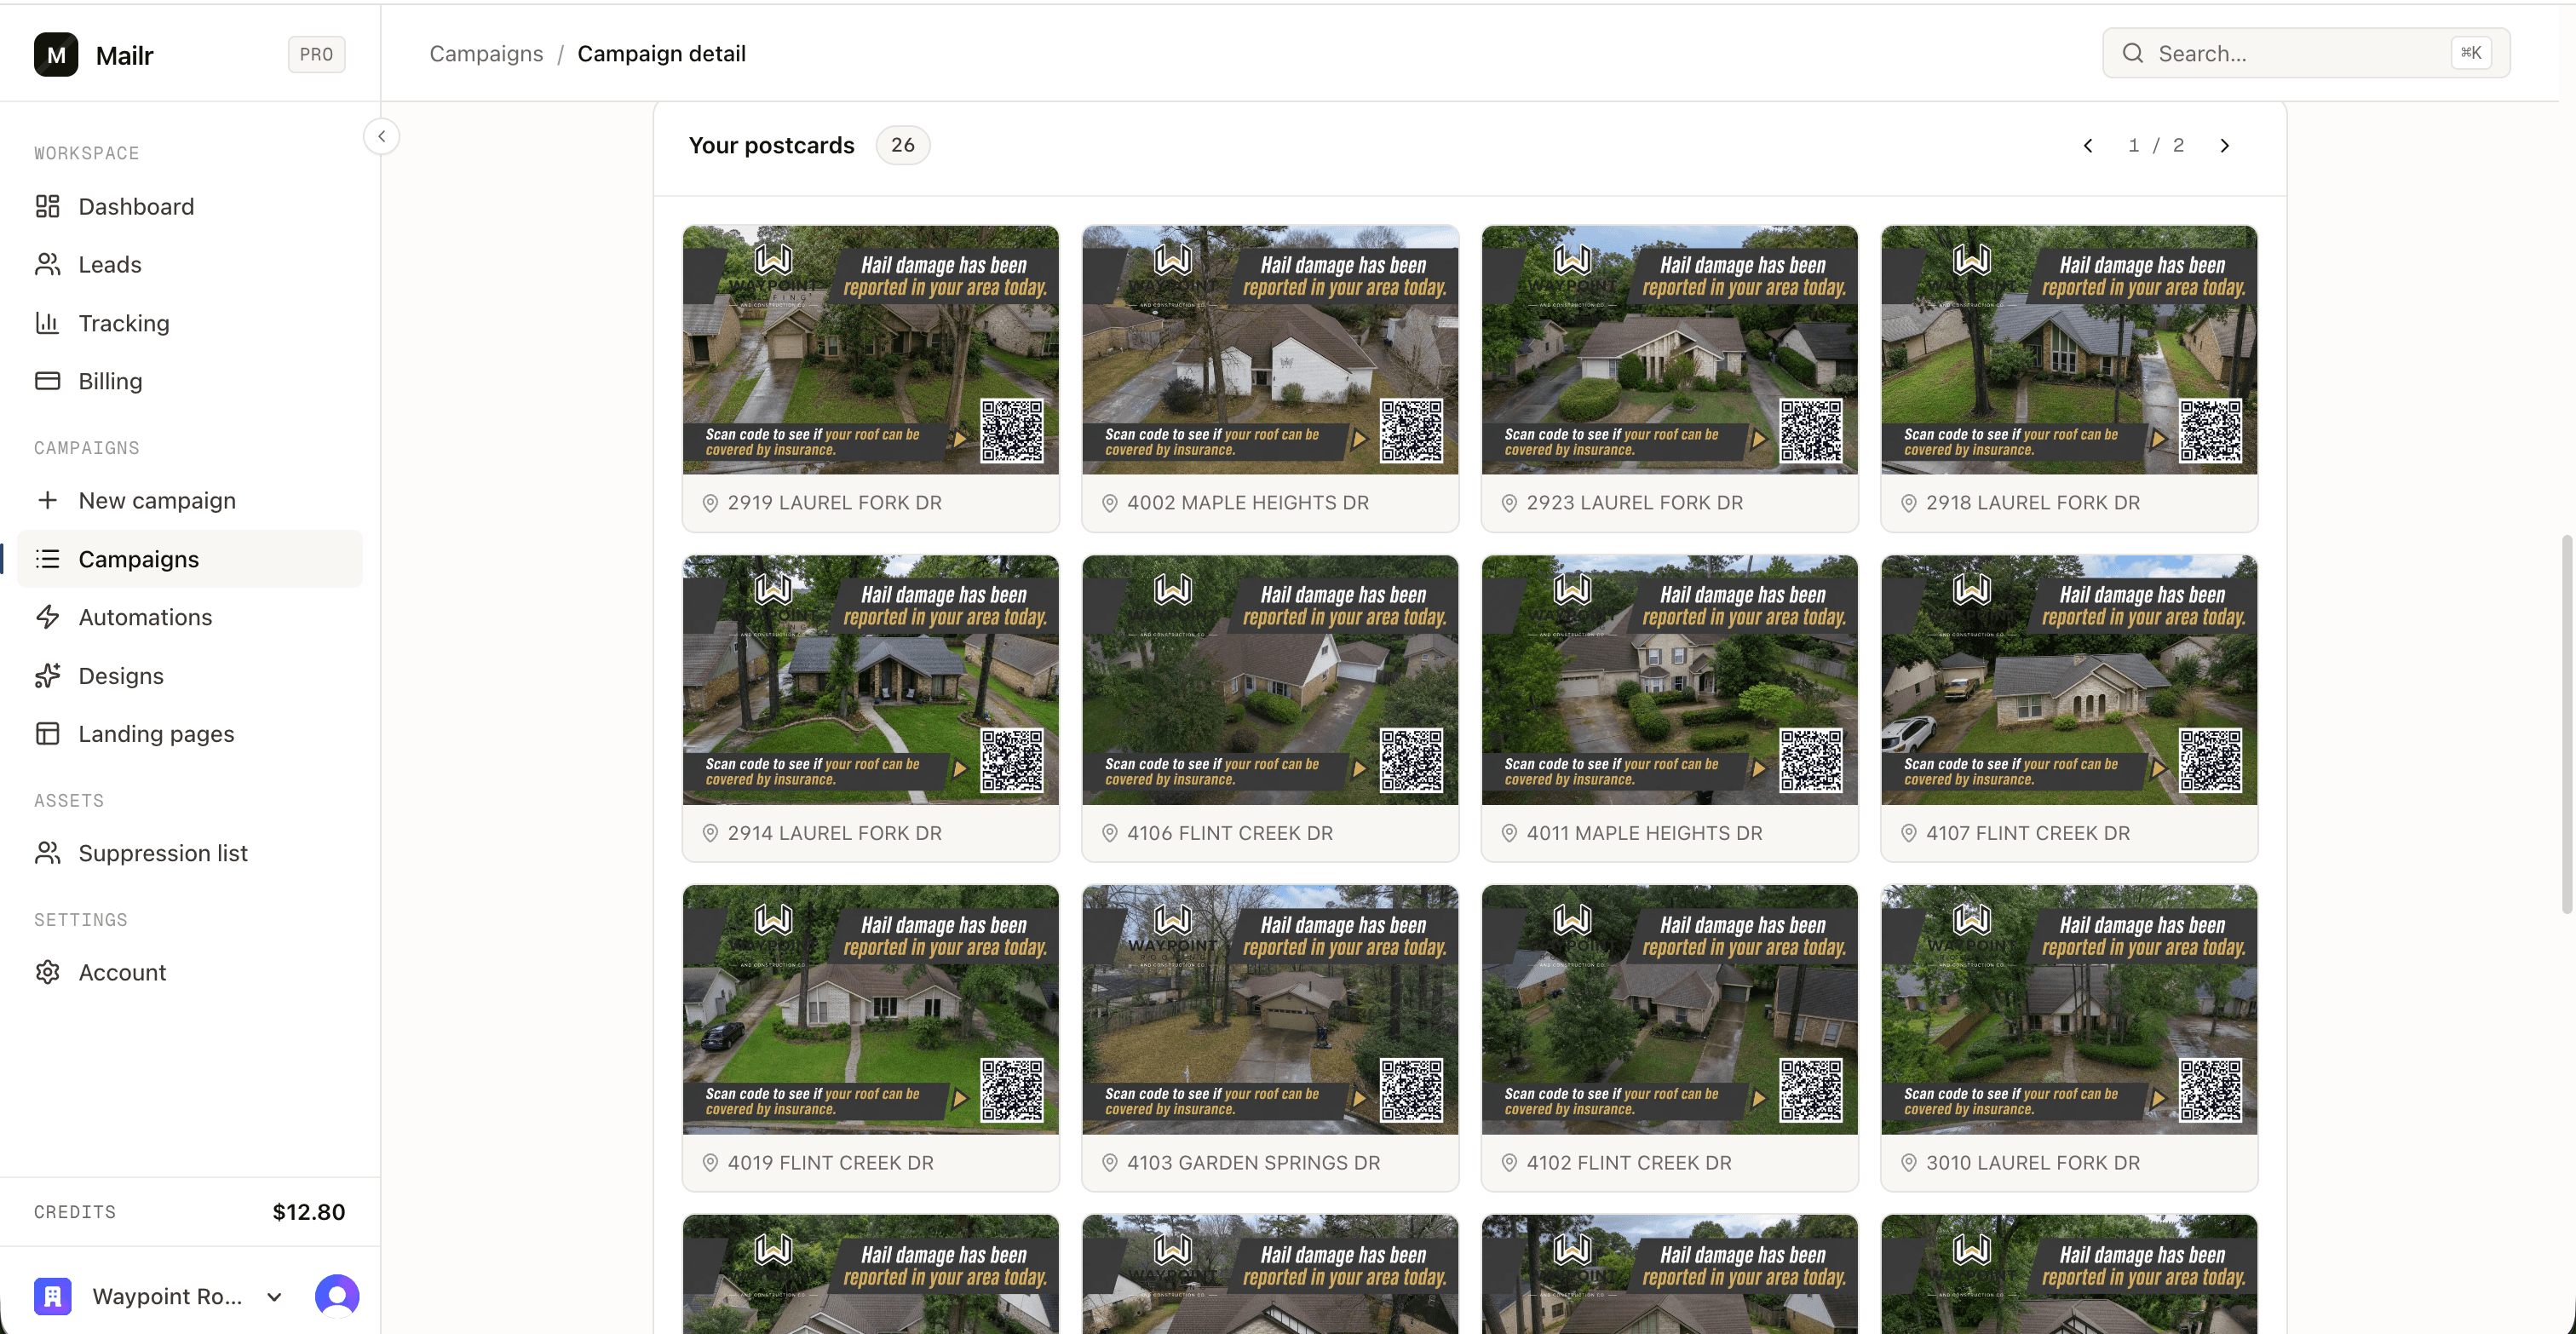Click the Leads people icon

[48, 264]
